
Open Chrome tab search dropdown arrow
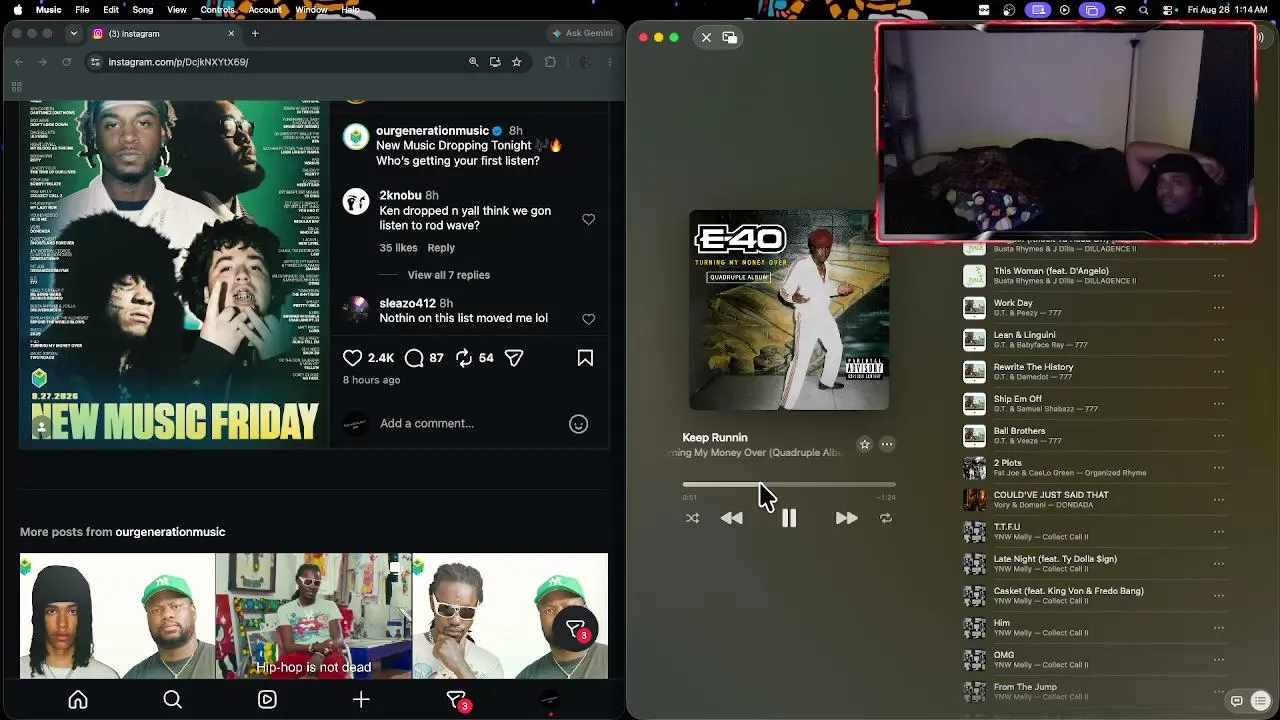click(73, 33)
